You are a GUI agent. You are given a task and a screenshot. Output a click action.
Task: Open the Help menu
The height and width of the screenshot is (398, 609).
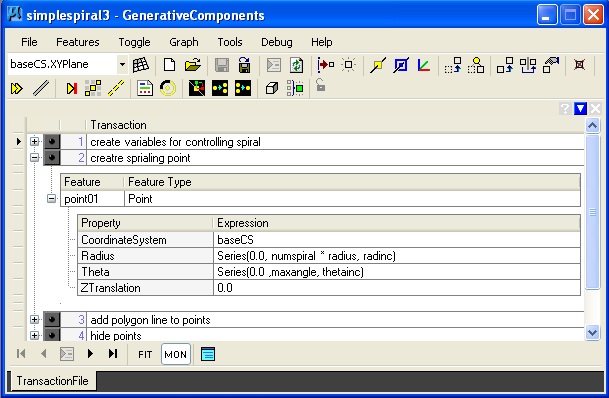click(x=322, y=42)
